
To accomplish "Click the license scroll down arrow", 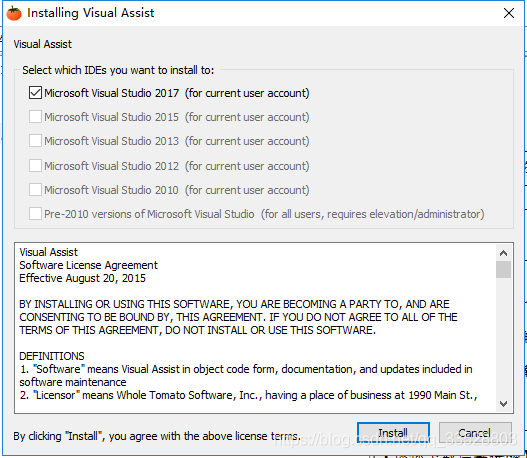I will click(x=503, y=404).
